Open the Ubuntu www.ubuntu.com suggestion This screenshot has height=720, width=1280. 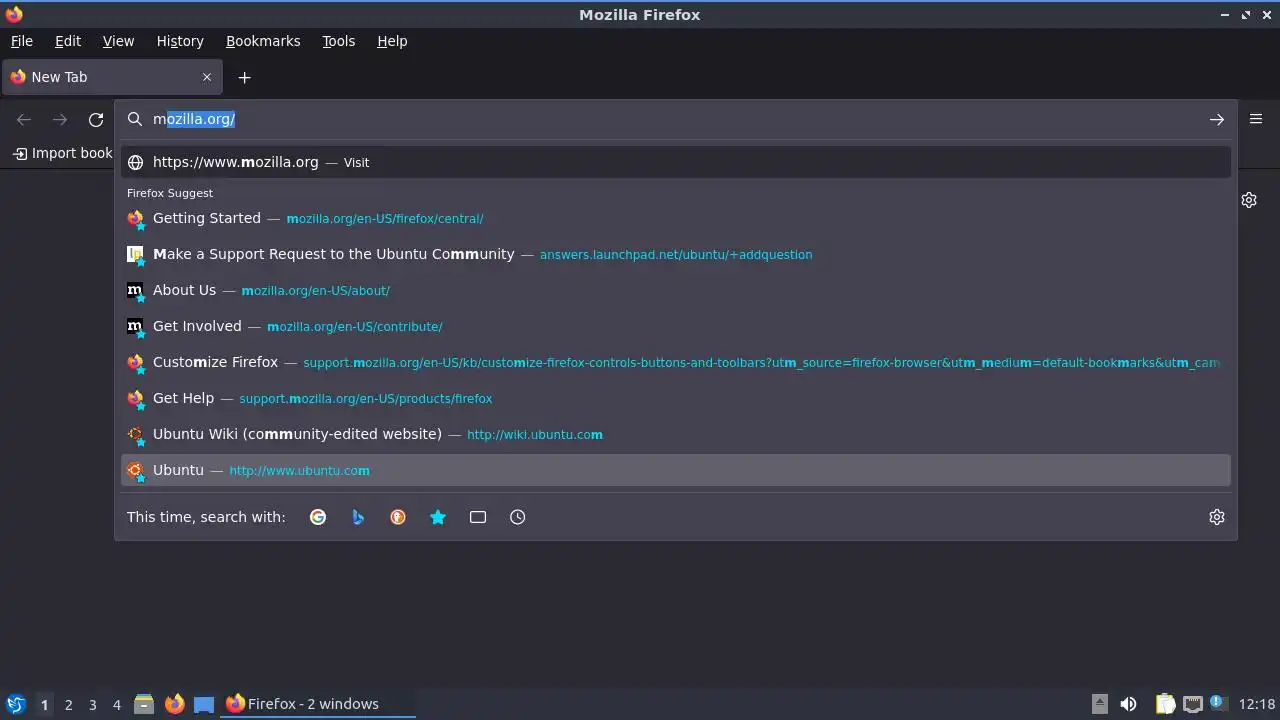pos(676,470)
